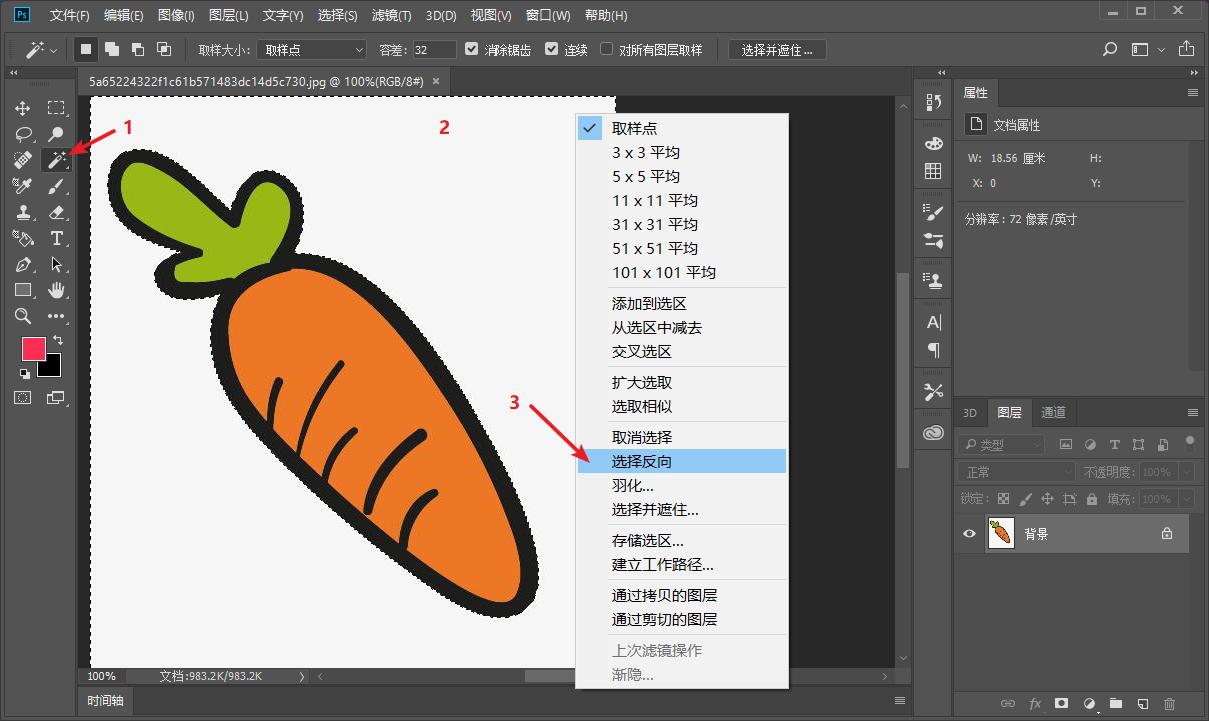The height and width of the screenshot is (721, 1209).
Task: Open the Clone Source panel icon
Action: point(933,280)
